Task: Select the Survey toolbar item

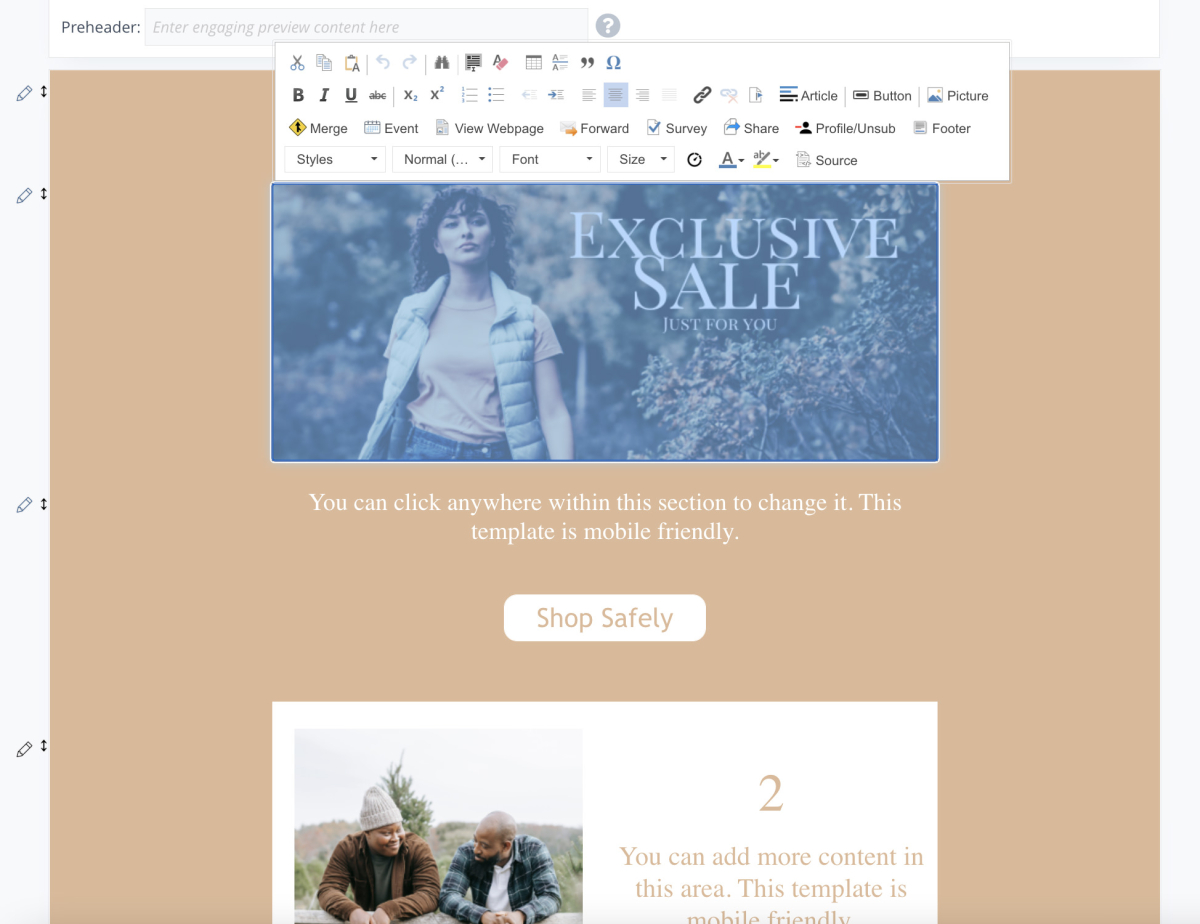Action: [x=676, y=128]
